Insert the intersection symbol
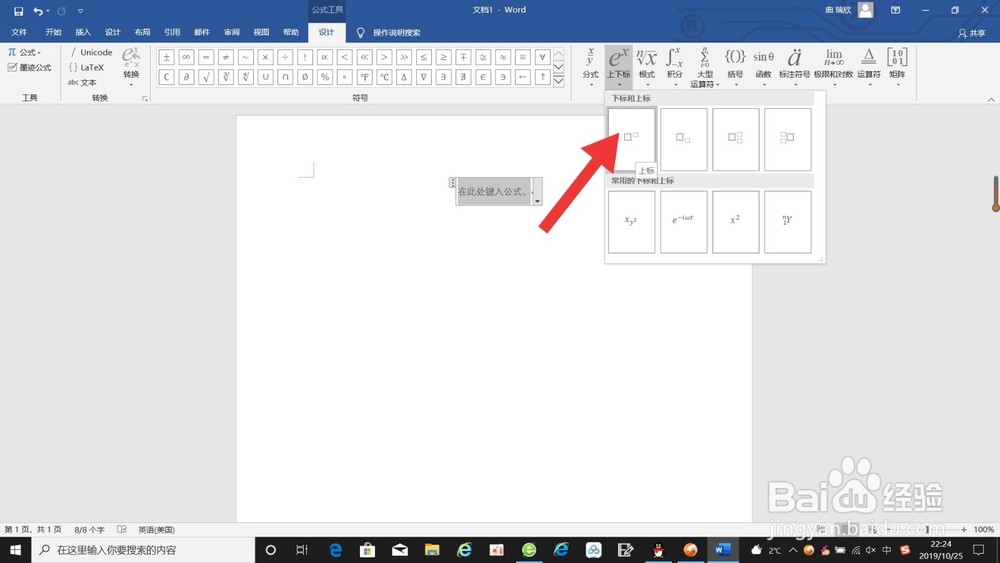The width and height of the screenshot is (1000, 563). [x=285, y=77]
